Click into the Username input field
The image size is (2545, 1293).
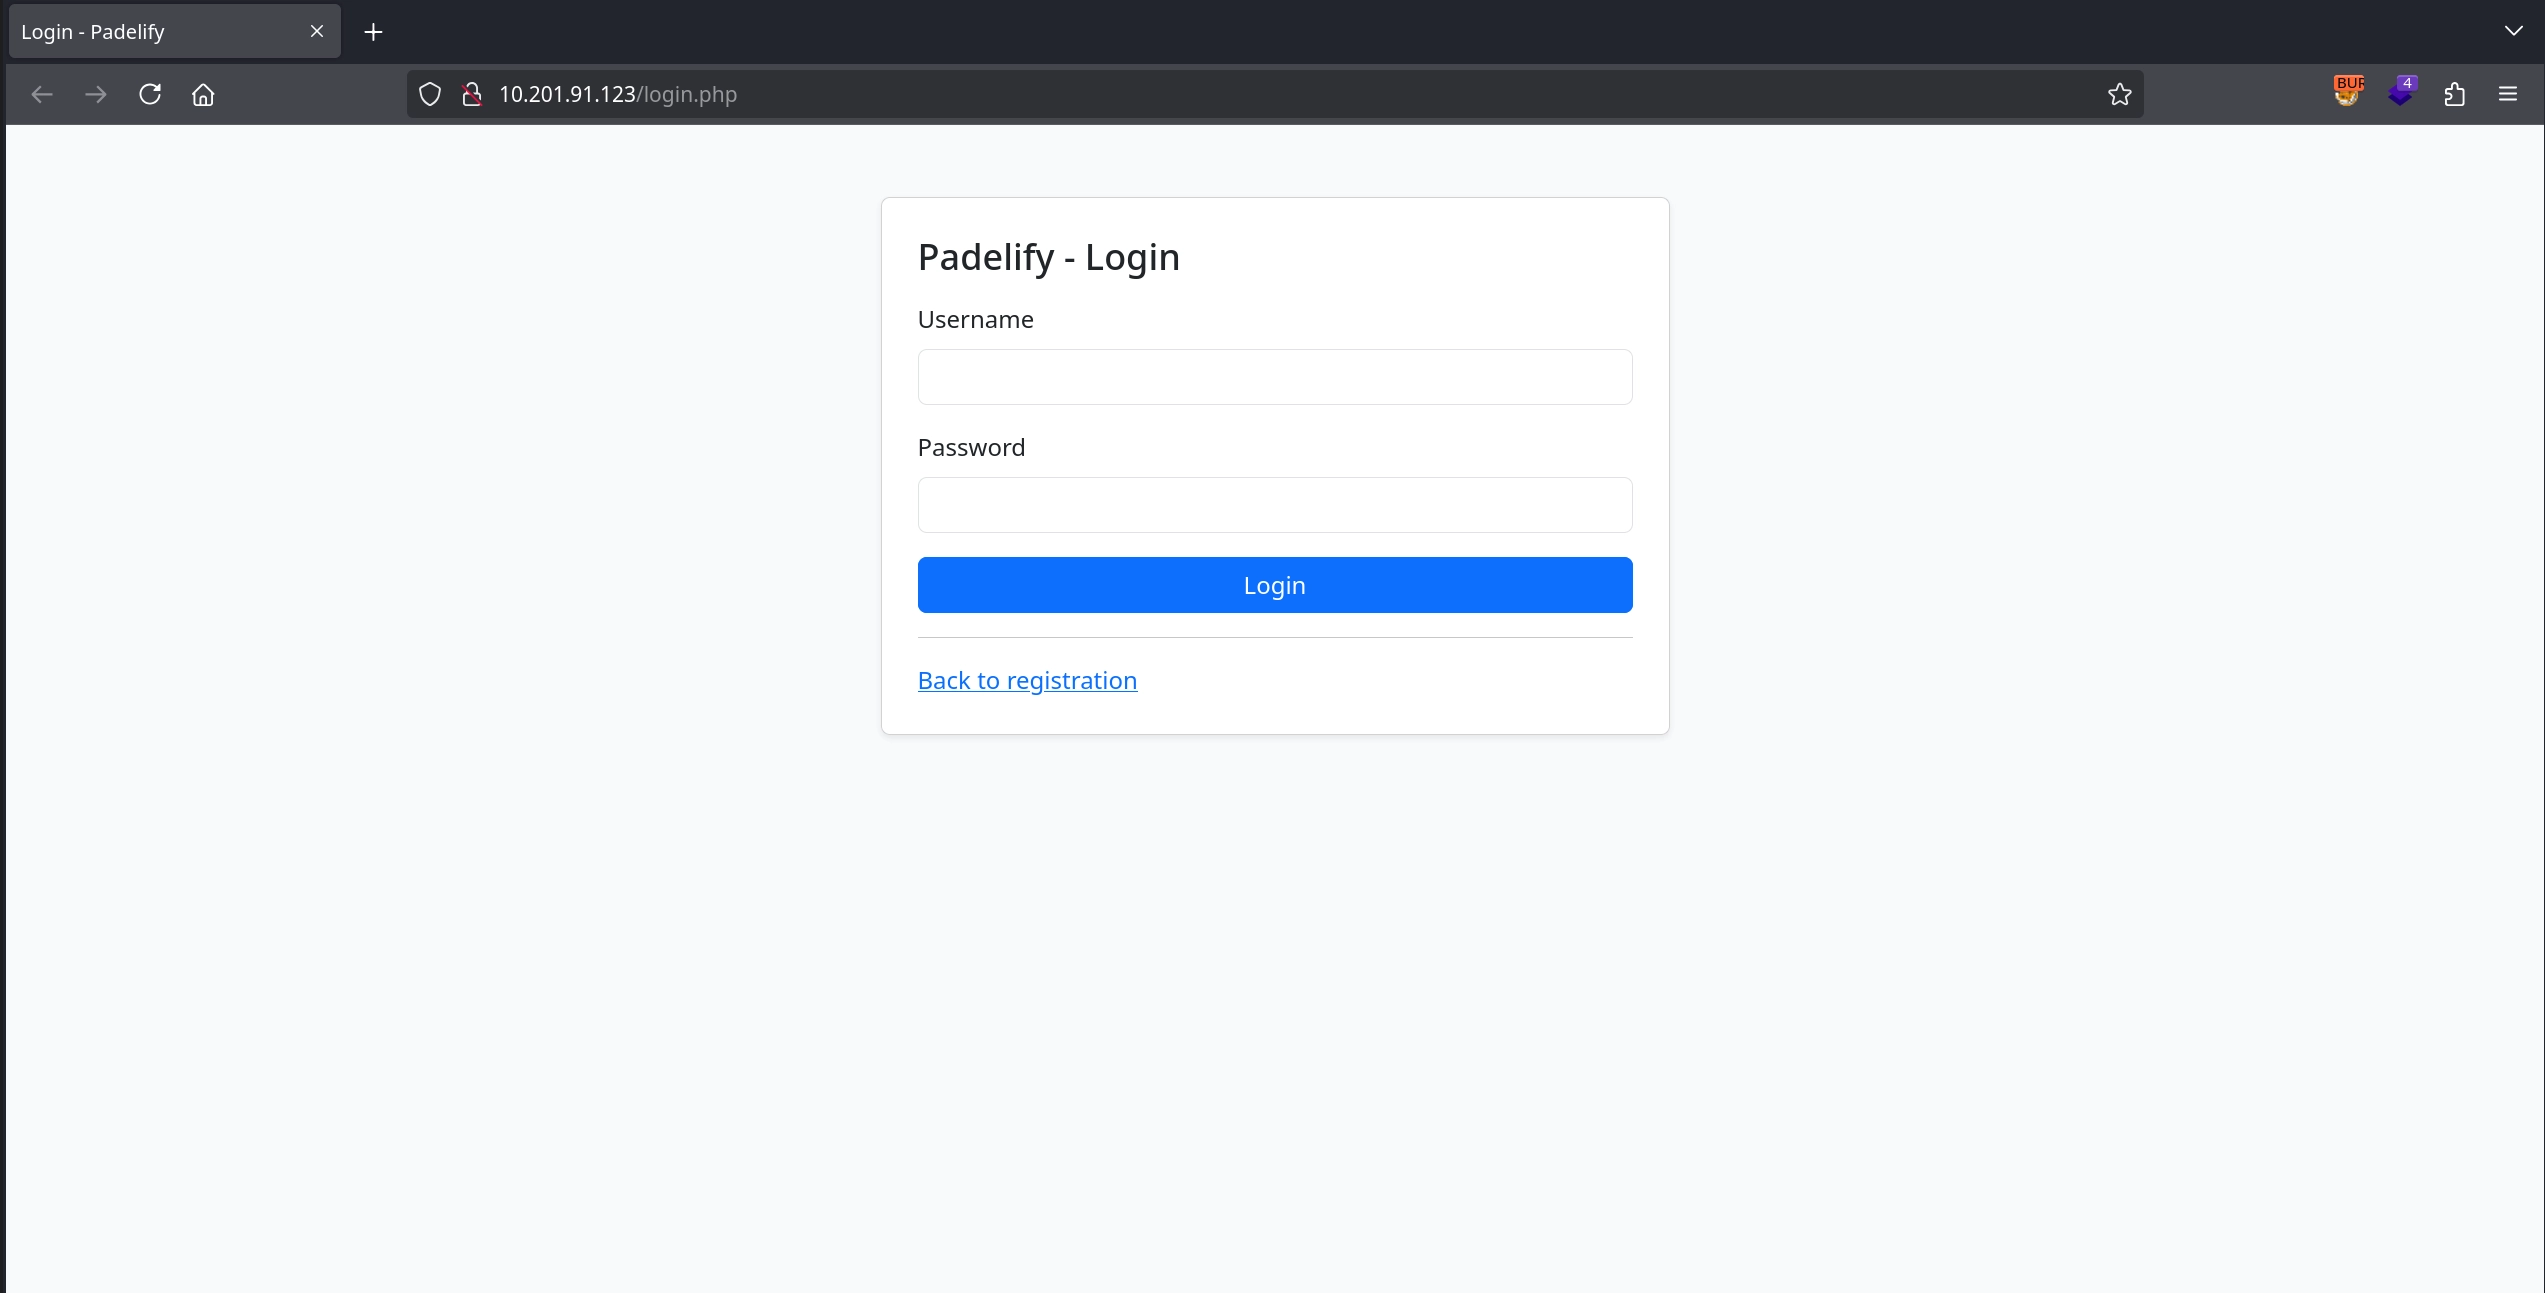point(1274,377)
